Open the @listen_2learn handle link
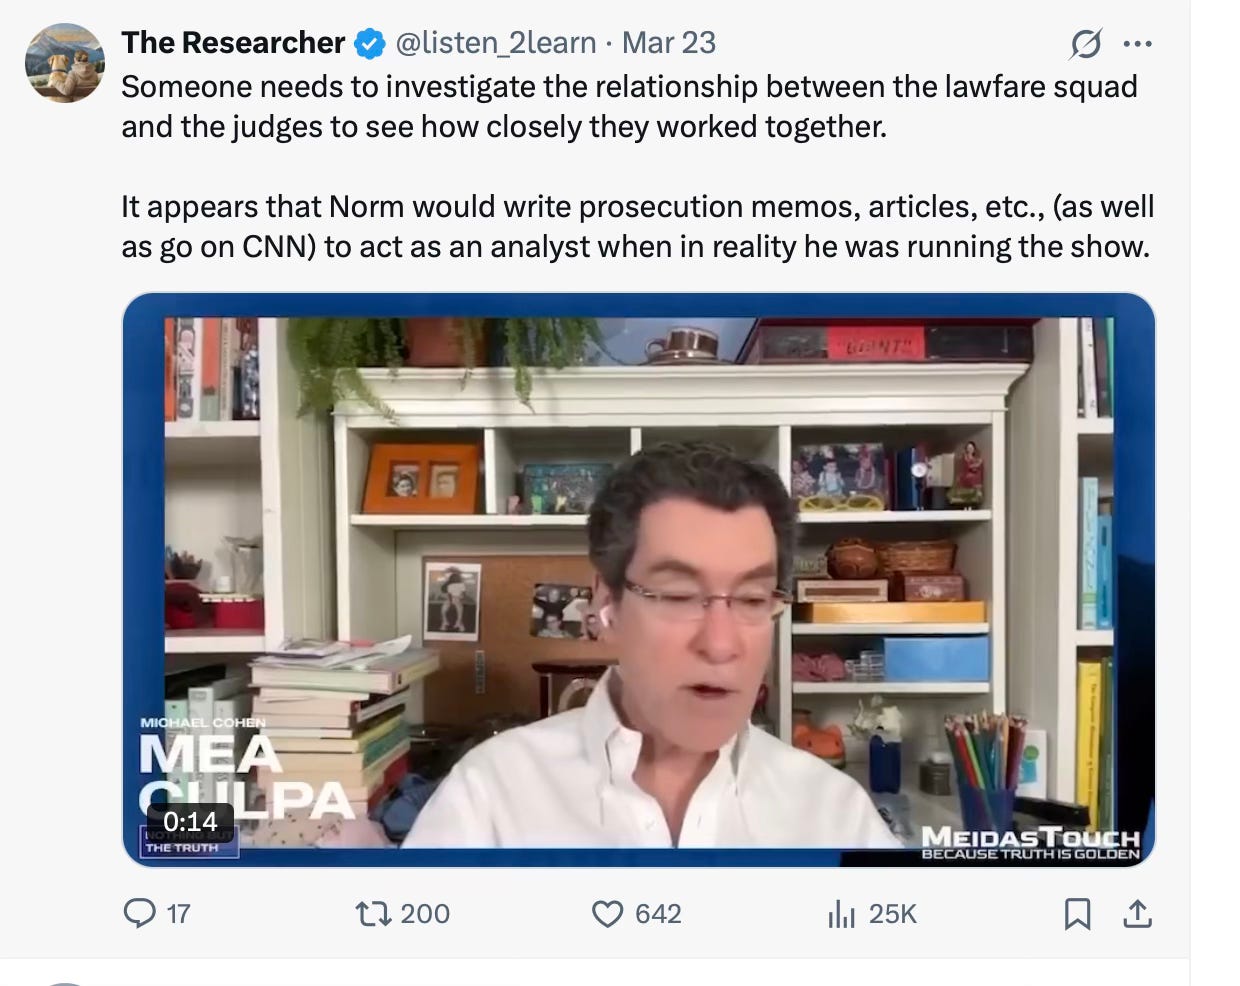The height and width of the screenshot is (986, 1240). point(496,43)
